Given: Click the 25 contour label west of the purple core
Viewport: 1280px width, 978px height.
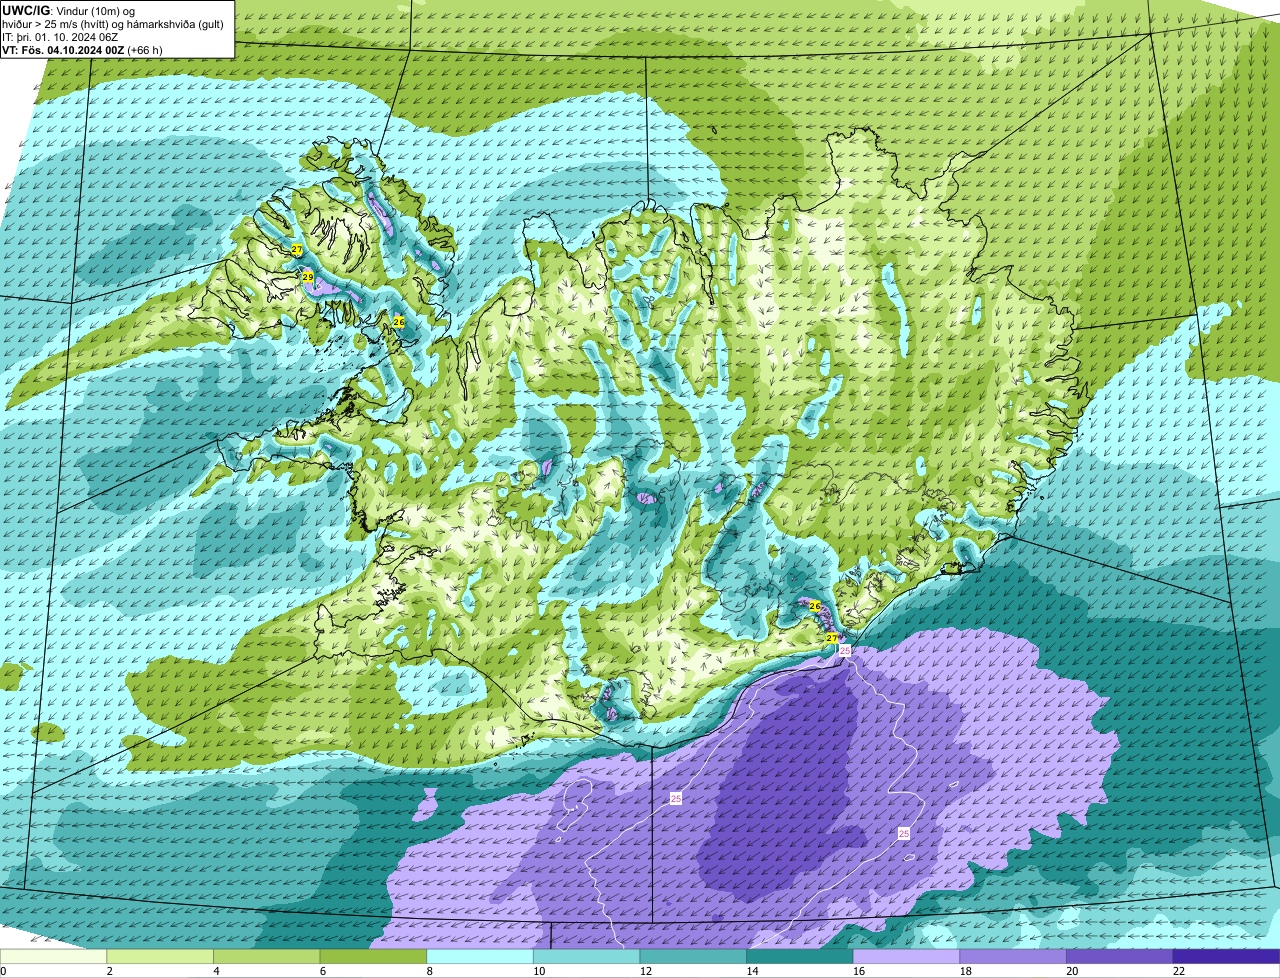Looking at the screenshot, I should [676, 798].
